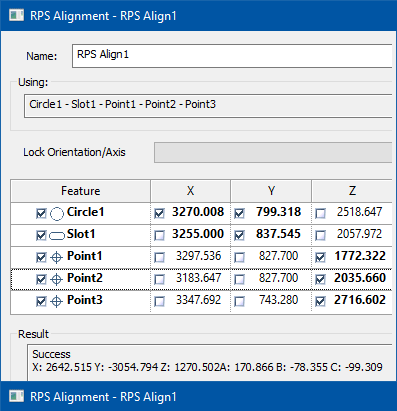This screenshot has height=411, width=397.
Task: Click the RPS Alignment title bar icon at top
Action: (x=16, y=15)
